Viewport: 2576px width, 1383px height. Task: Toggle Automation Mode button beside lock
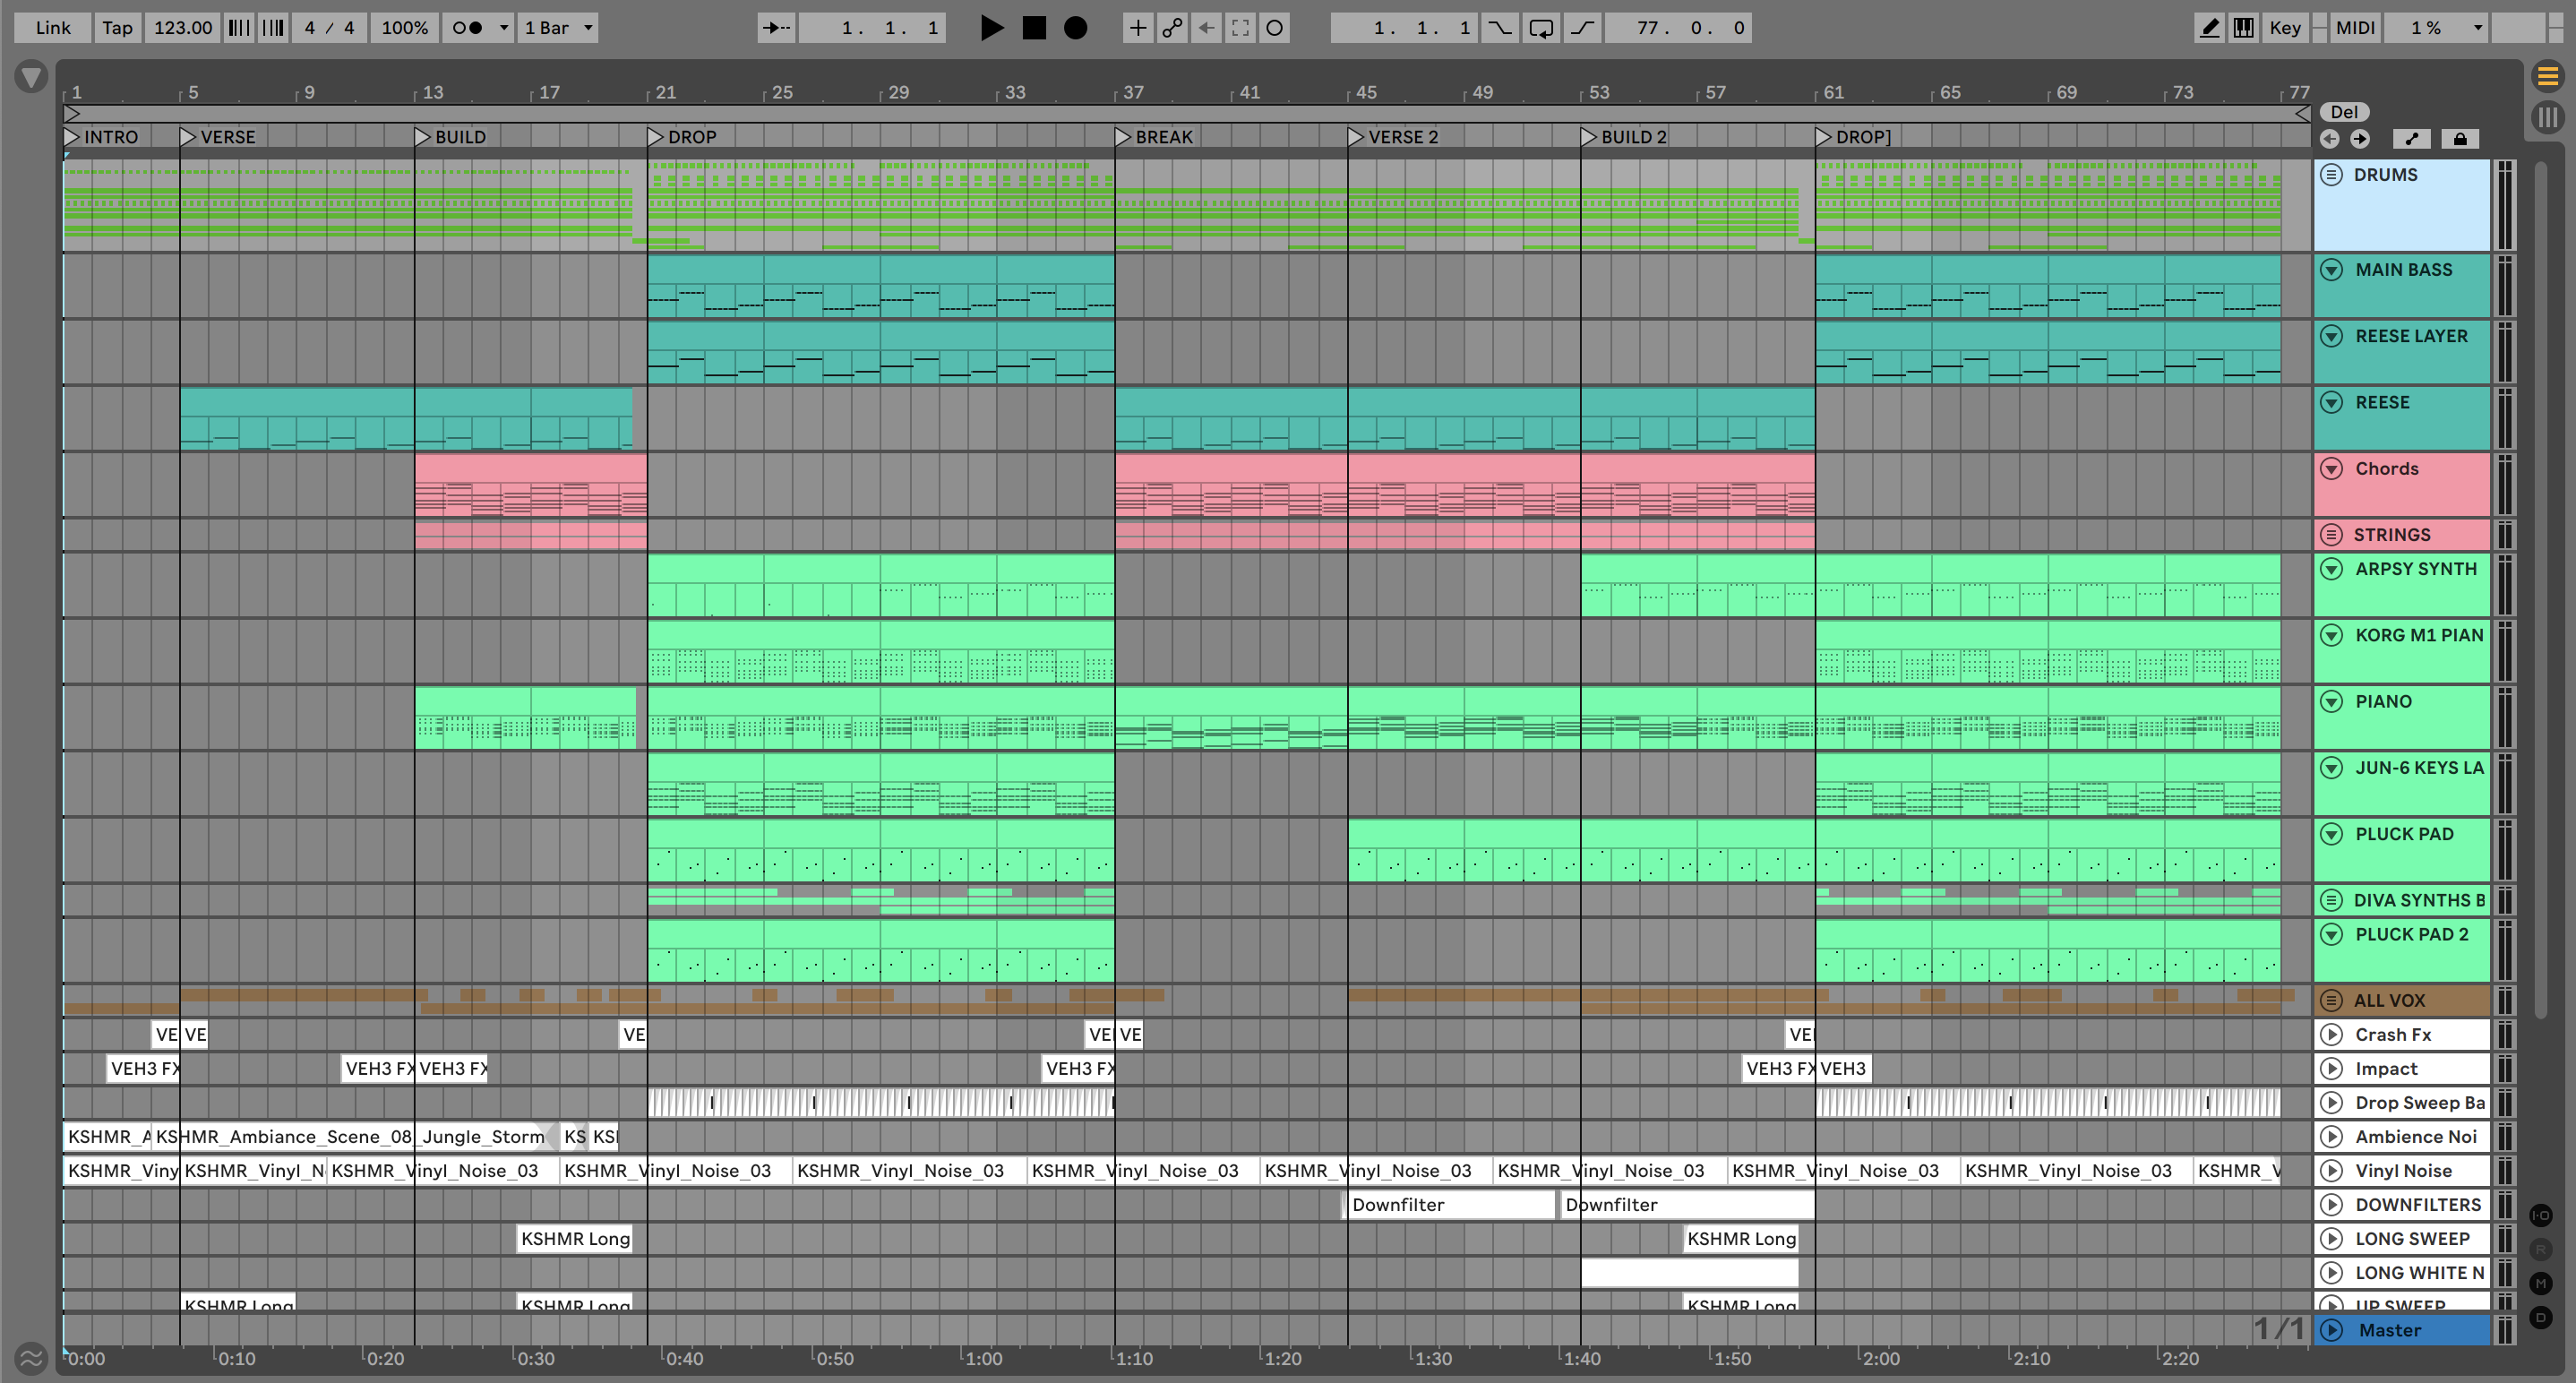point(2411,139)
